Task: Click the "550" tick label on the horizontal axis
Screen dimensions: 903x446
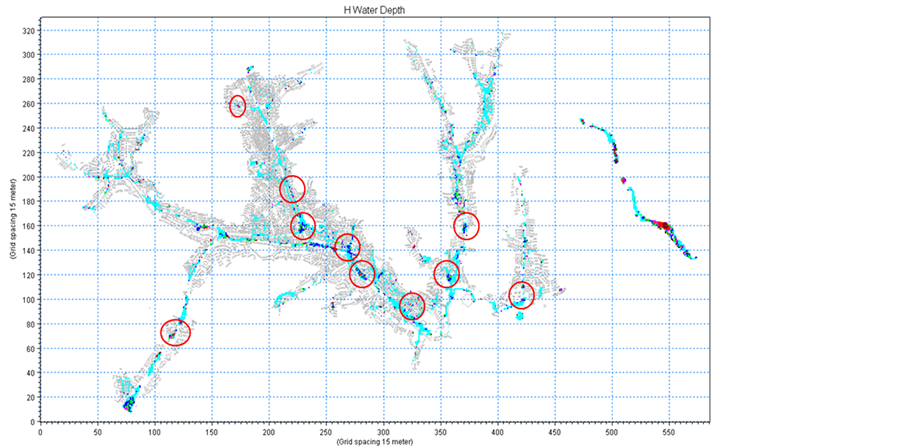Action: [x=667, y=432]
